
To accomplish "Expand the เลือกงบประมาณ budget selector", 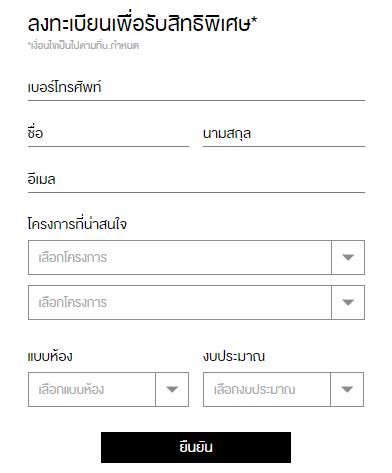I will 283,389.
